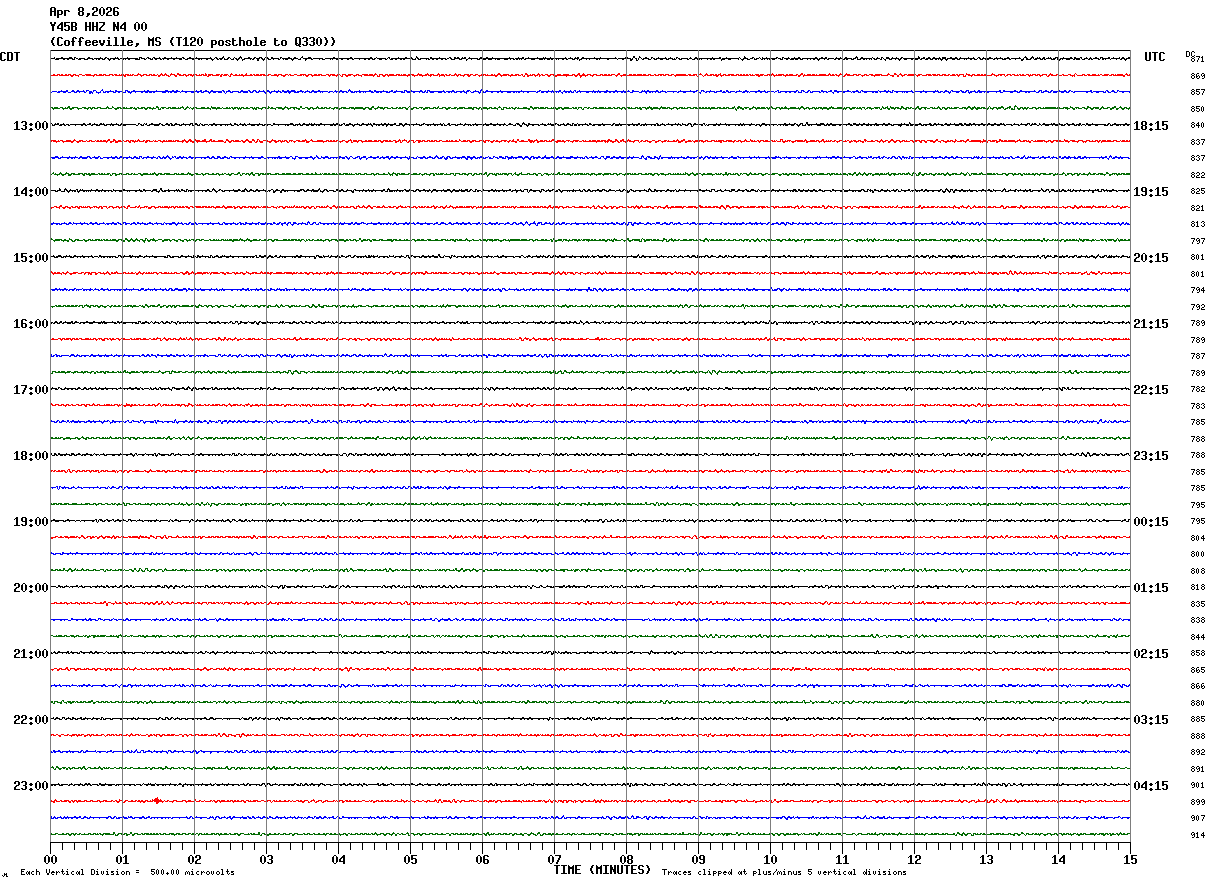
Task: Select the DC offset value 901
Action: (1198, 785)
